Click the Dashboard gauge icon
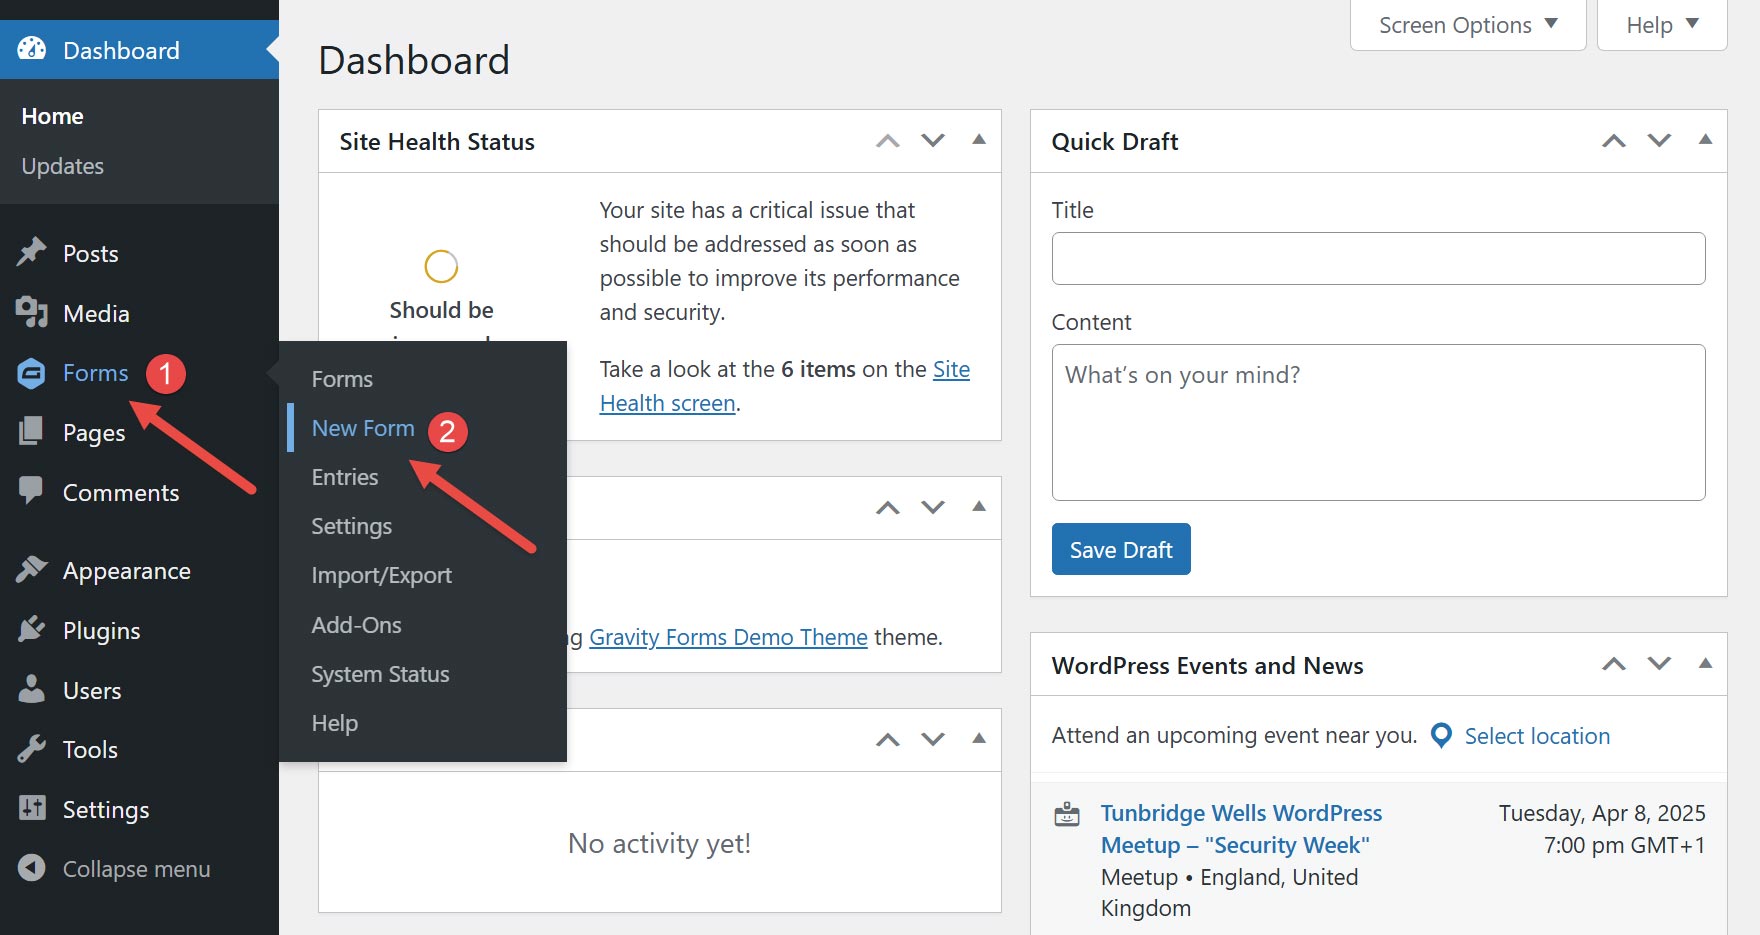This screenshot has height=935, width=1760. (32, 49)
